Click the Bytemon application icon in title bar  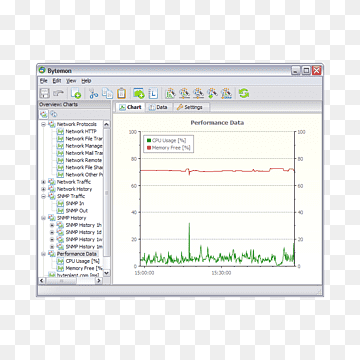pyautogui.click(x=42, y=71)
